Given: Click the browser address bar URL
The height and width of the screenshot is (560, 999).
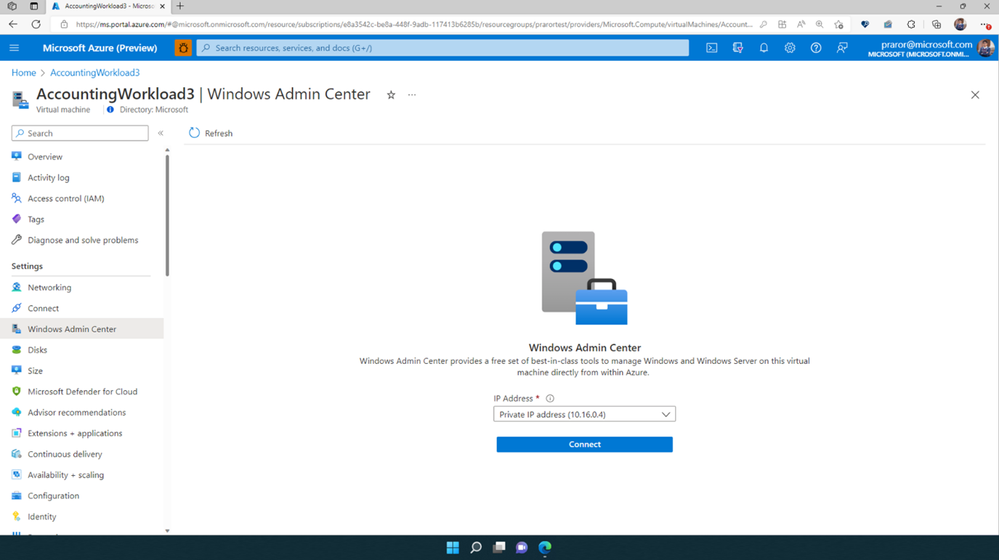Looking at the screenshot, I should tap(414, 24).
